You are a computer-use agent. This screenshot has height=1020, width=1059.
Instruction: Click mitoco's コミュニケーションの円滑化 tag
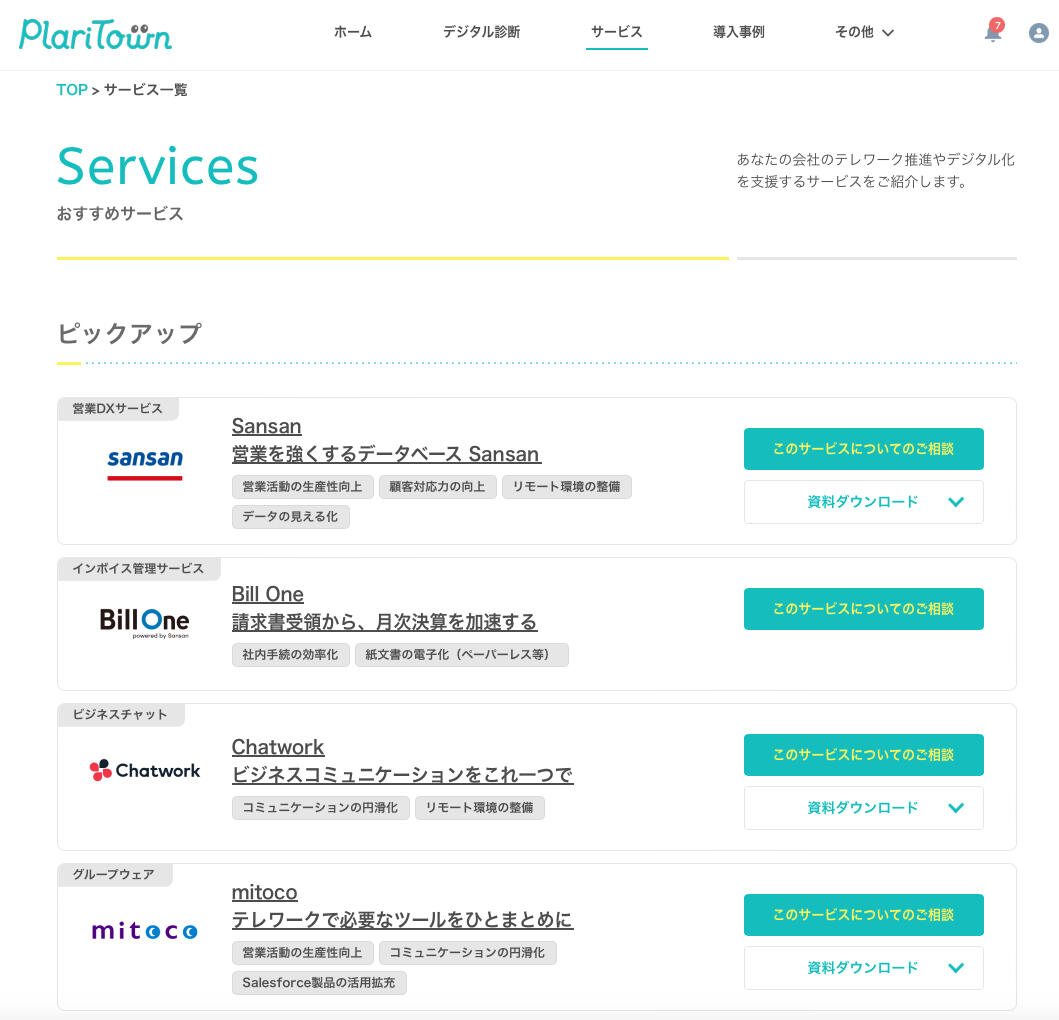click(x=467, y=953)
